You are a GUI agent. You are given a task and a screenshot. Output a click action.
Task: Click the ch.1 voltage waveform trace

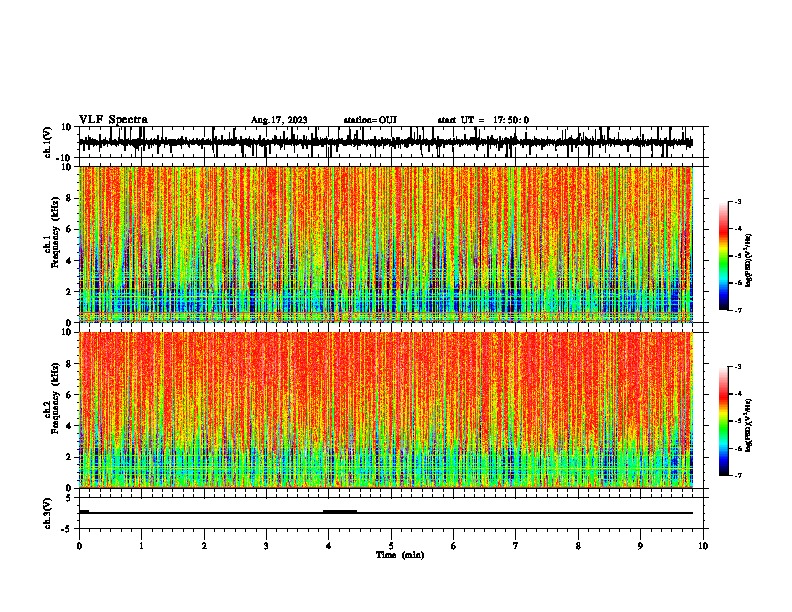pyautogui.click(x=386, y=143)
